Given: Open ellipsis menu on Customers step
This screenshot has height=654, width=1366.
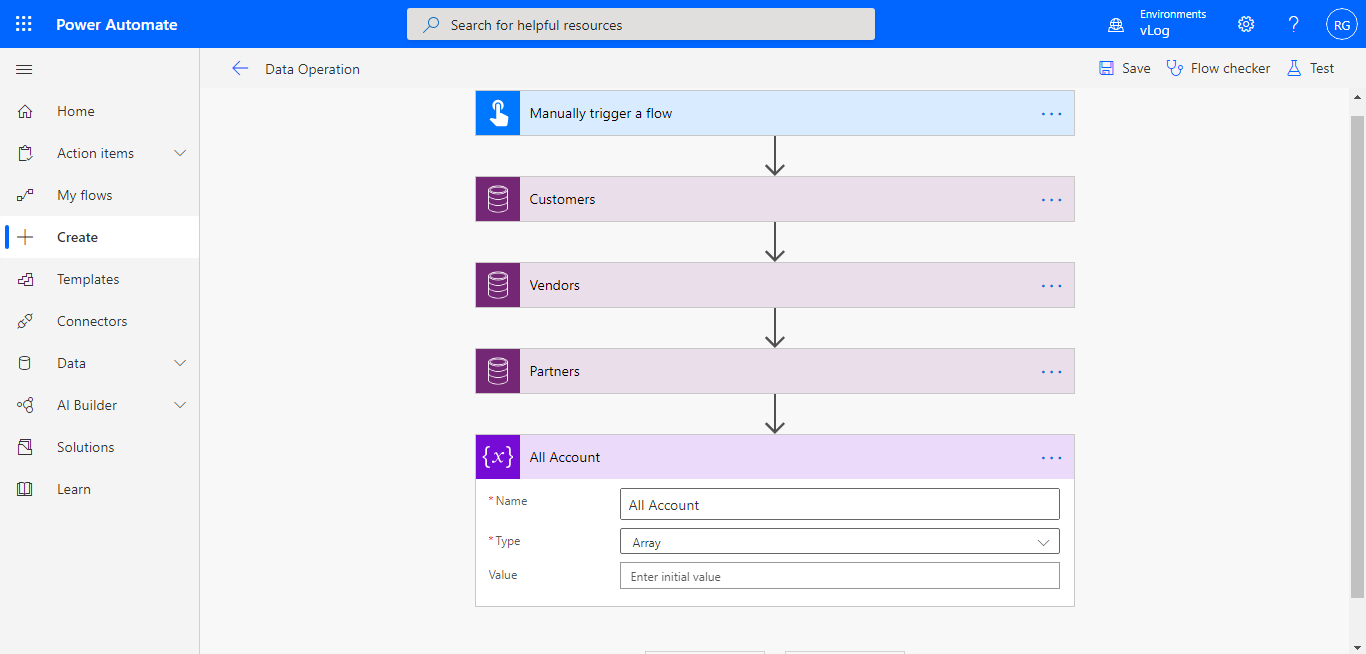Looking at the screenshot, I should [1051, 200].
